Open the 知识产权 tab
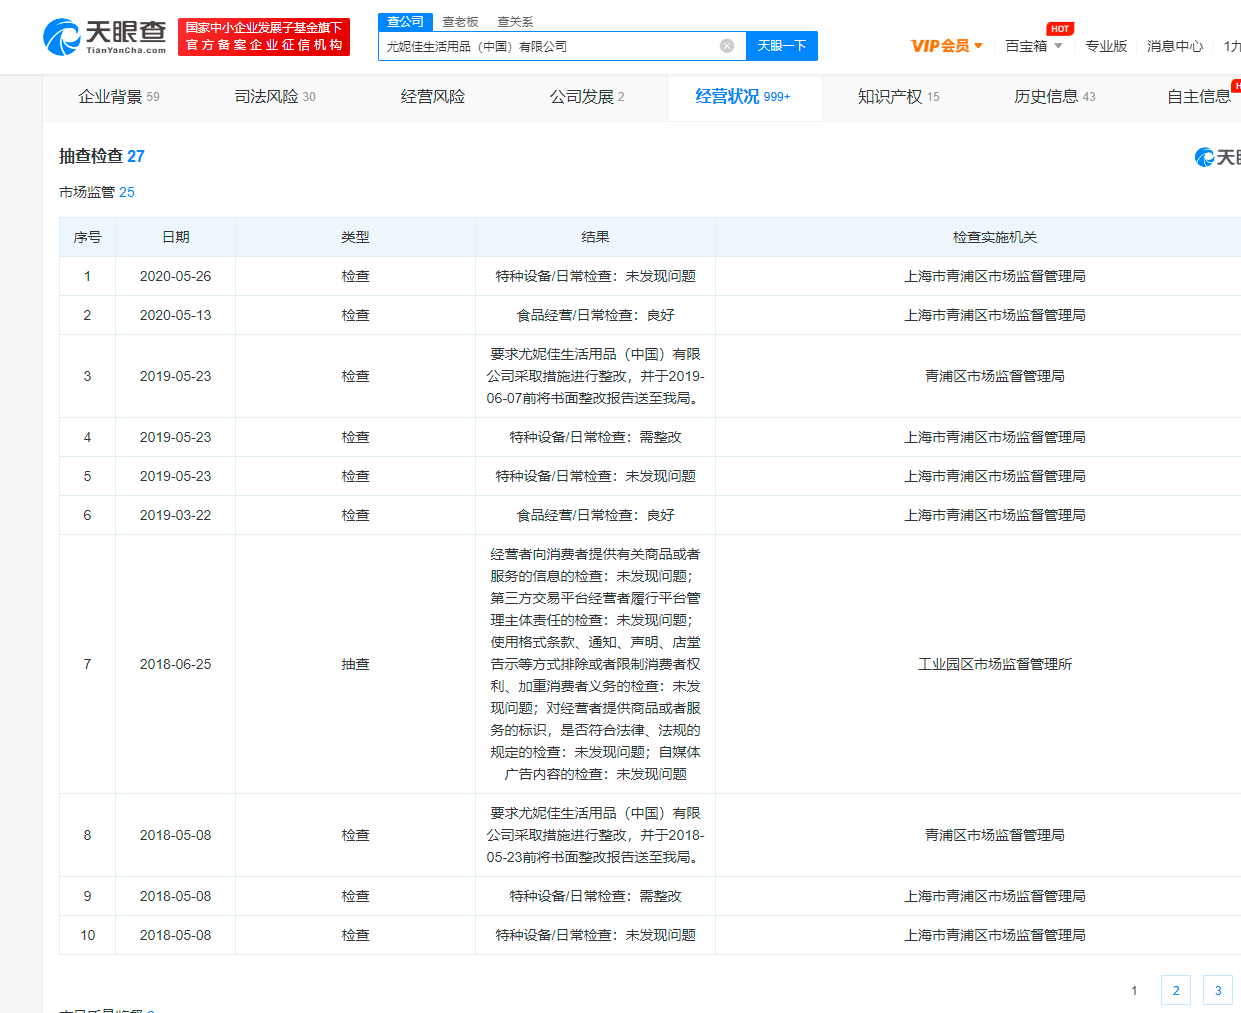The image size is (1241, 1013). [x=899, y=97]
